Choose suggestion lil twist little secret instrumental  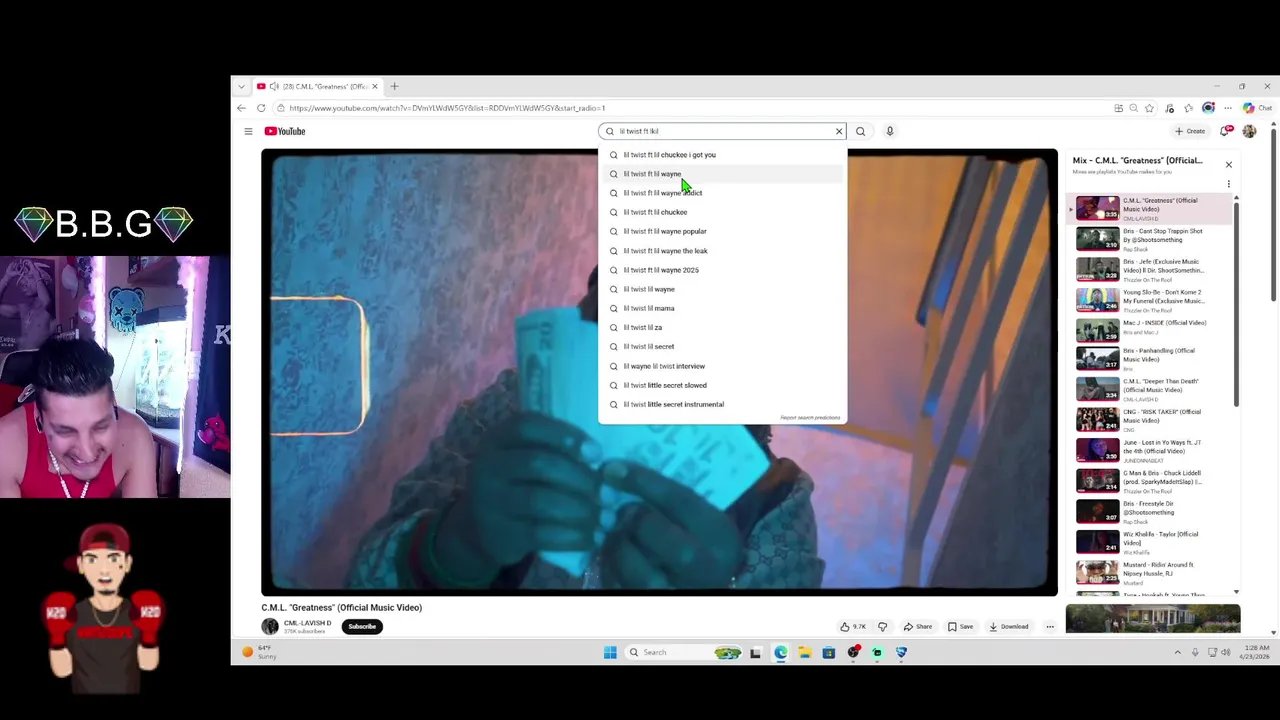point(722,404)
